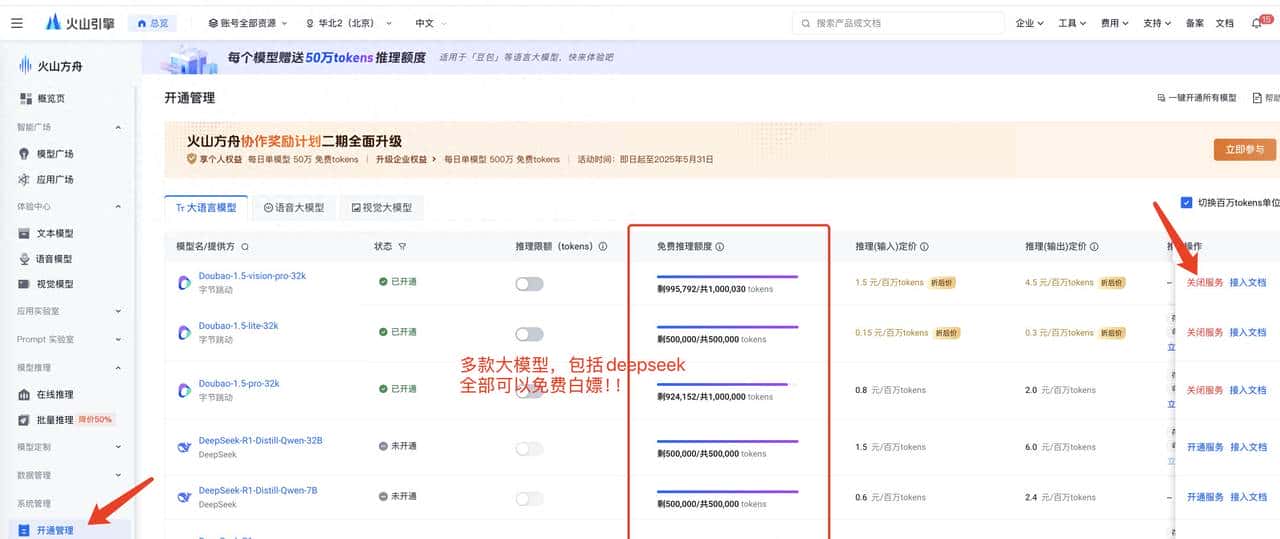Switch to the 视觉大模型 tab
1280x539 pixels.
[x=381, y=208]
